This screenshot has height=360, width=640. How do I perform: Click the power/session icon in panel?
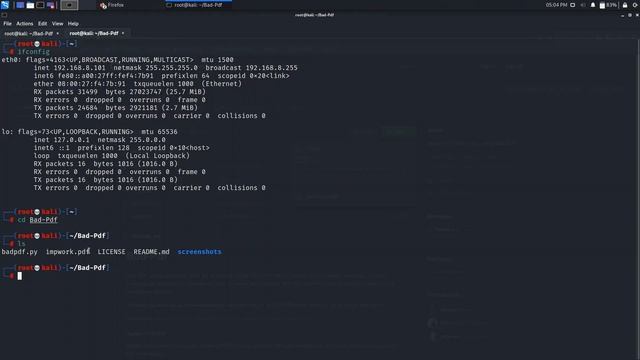(x=636, y=5)
